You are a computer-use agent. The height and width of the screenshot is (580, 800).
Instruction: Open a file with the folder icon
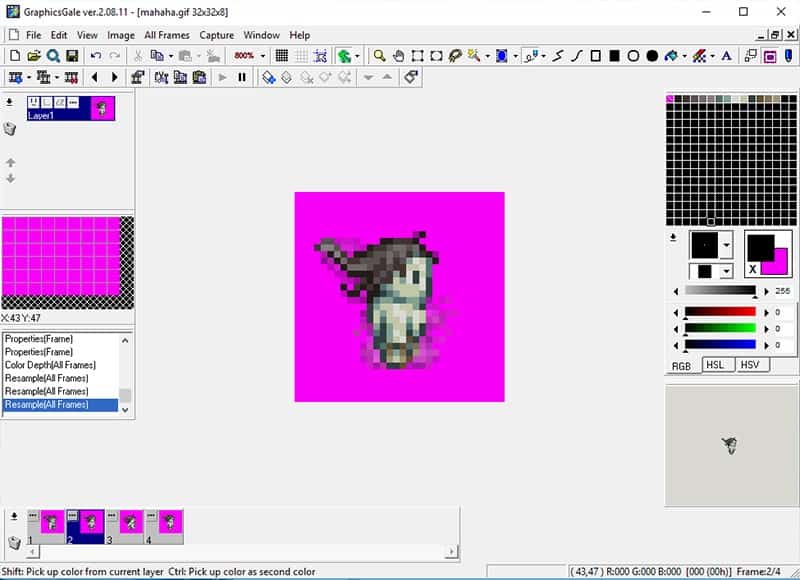(x=34, y=56)
